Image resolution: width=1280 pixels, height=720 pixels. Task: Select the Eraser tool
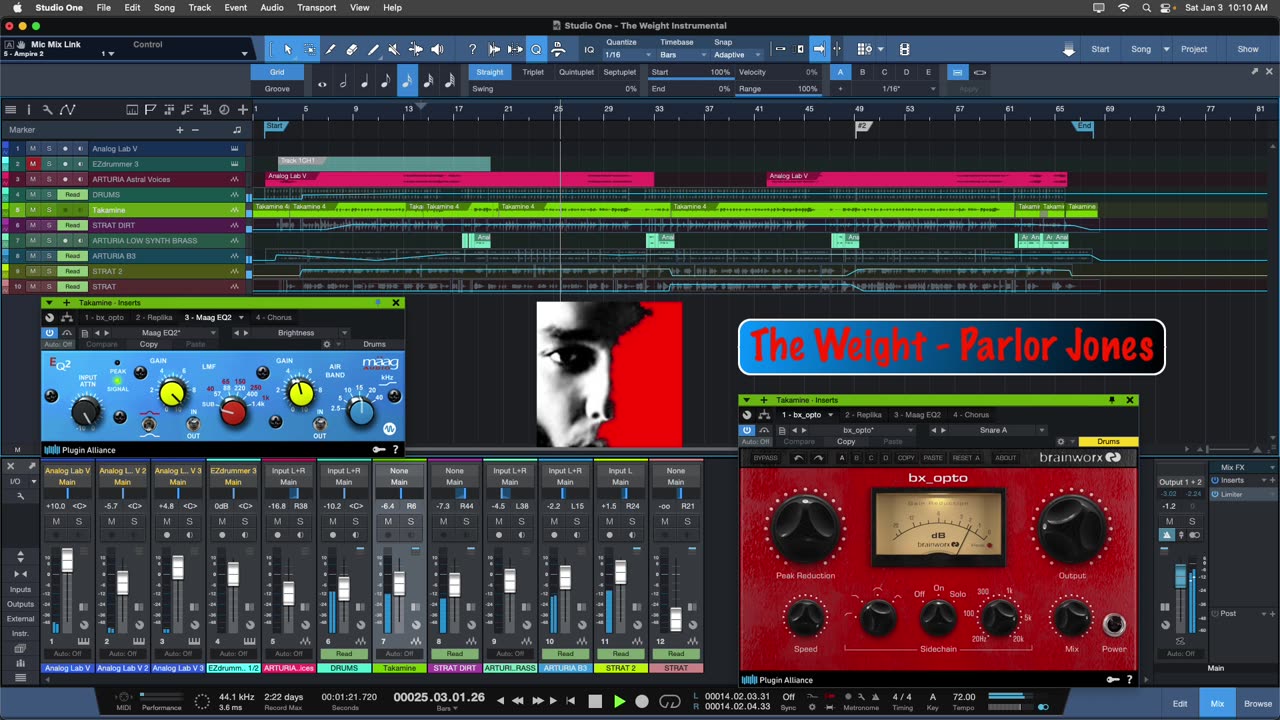[x=352, y=49]
